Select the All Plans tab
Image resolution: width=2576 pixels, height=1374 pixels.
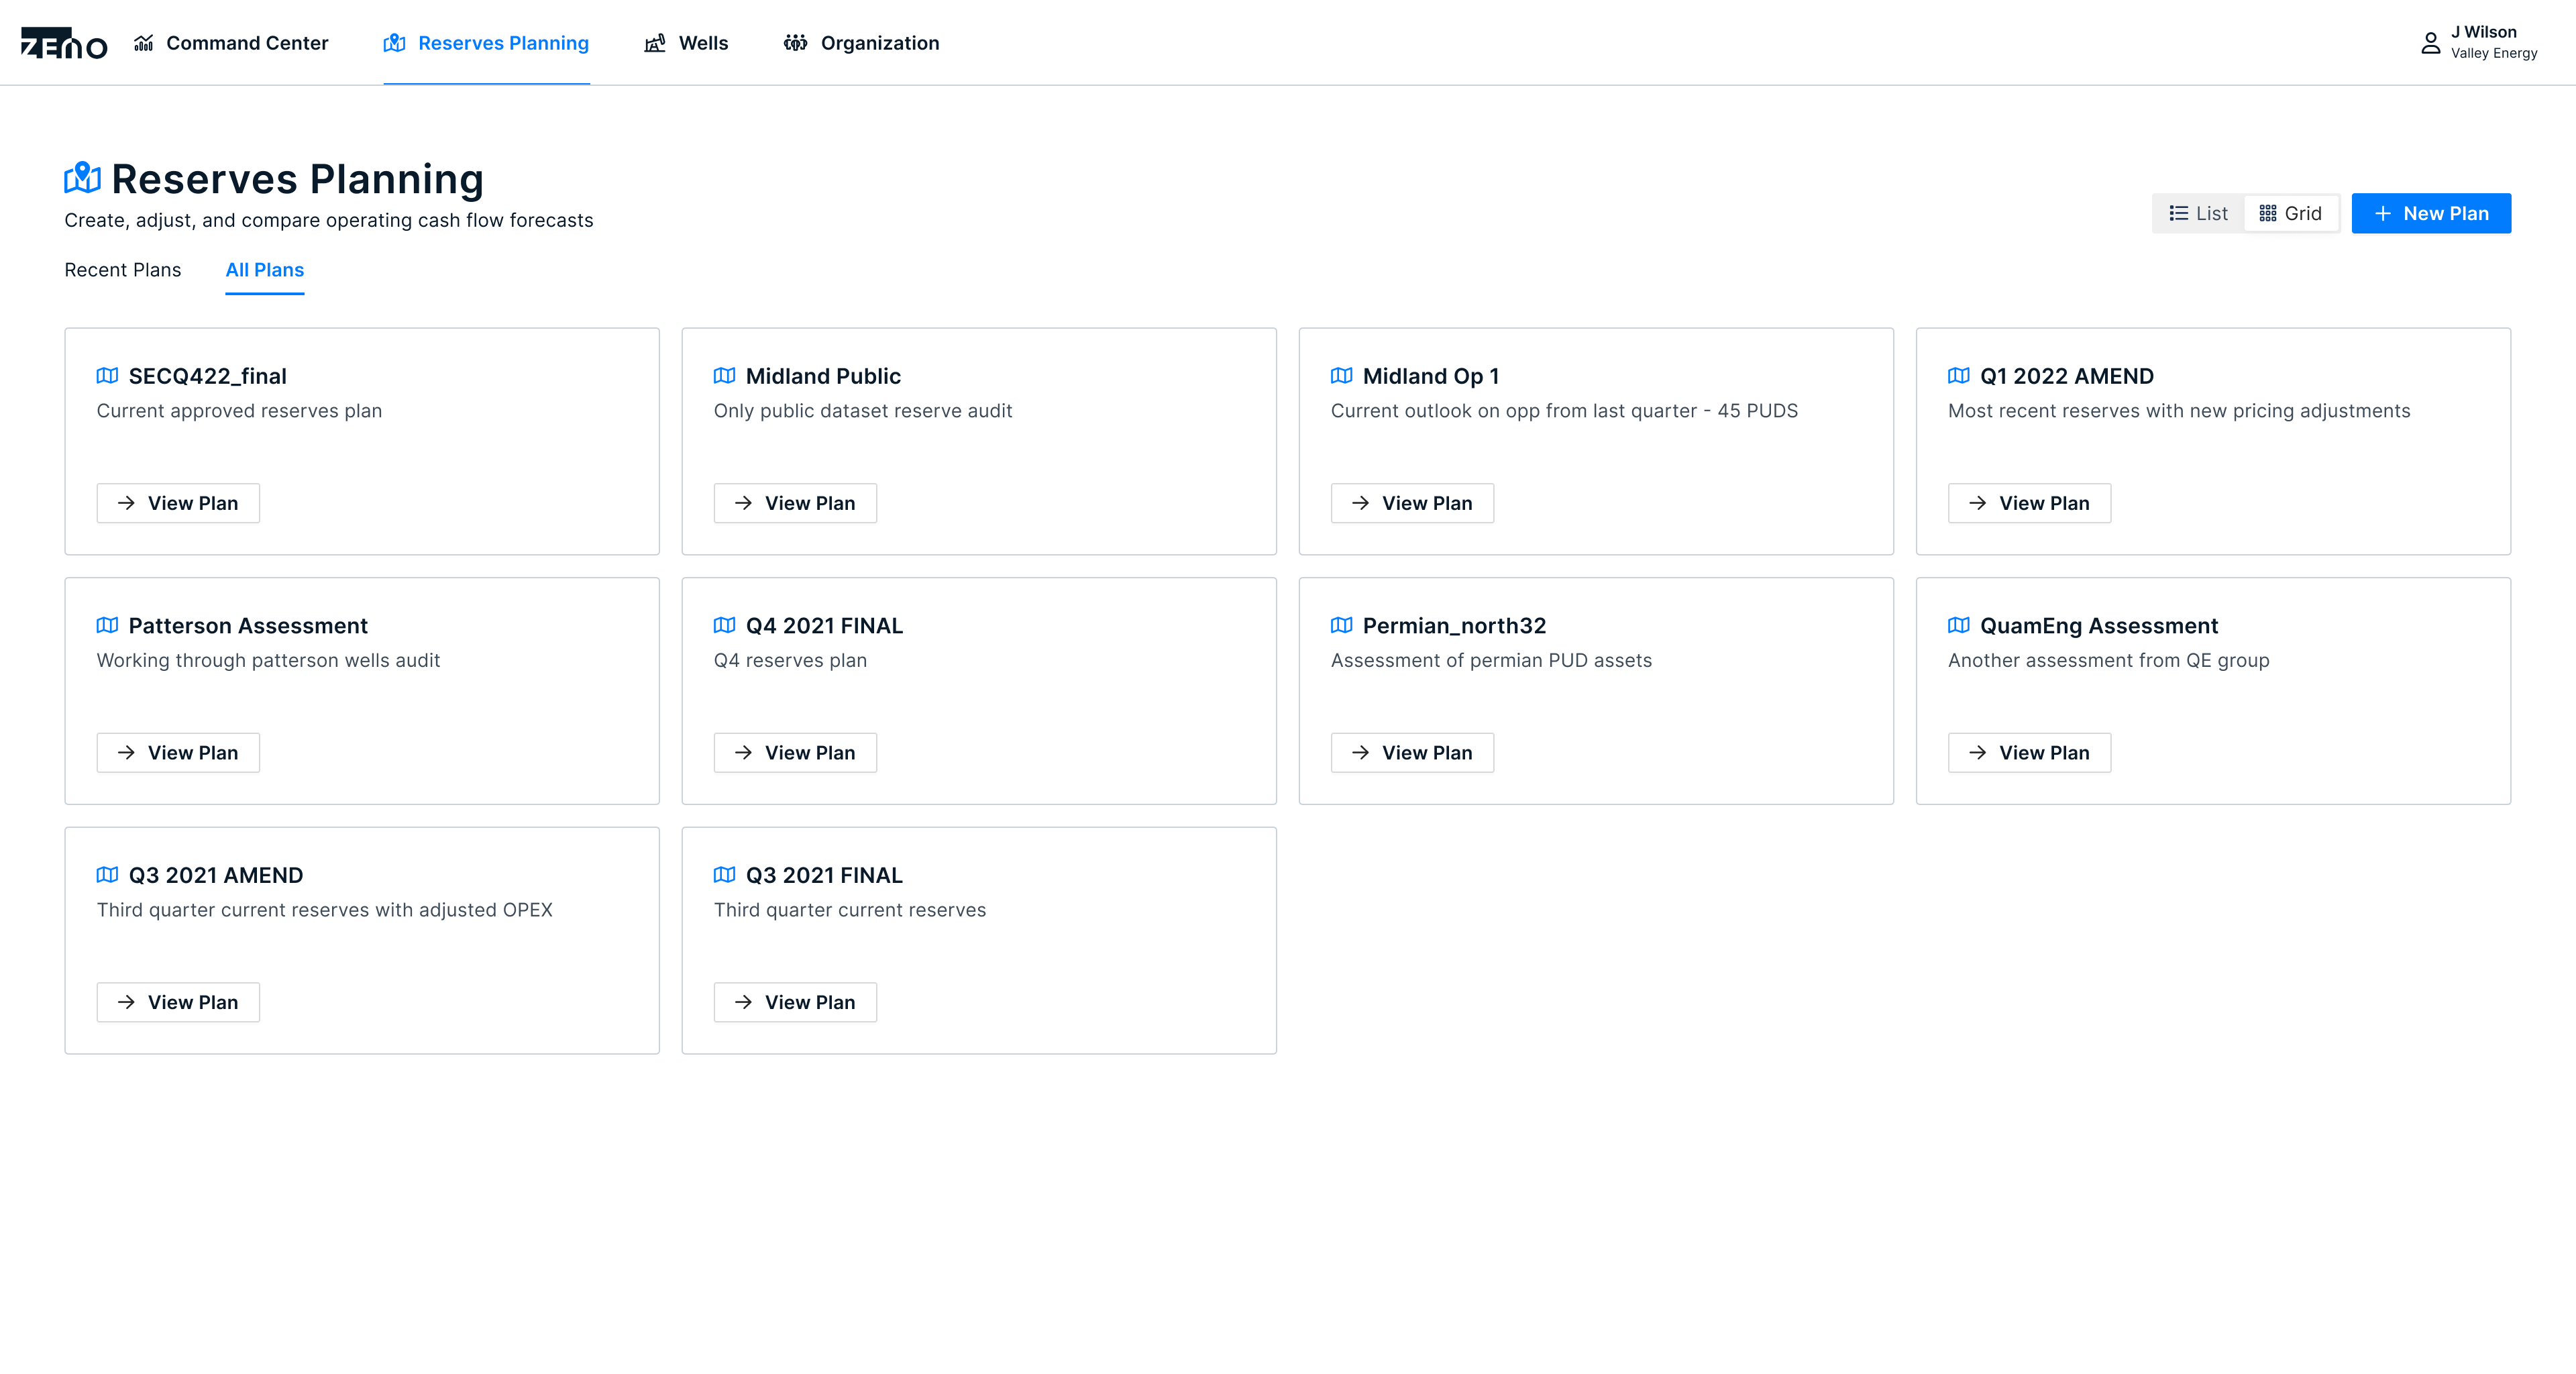pyautogui.click(x=265, y=270)
